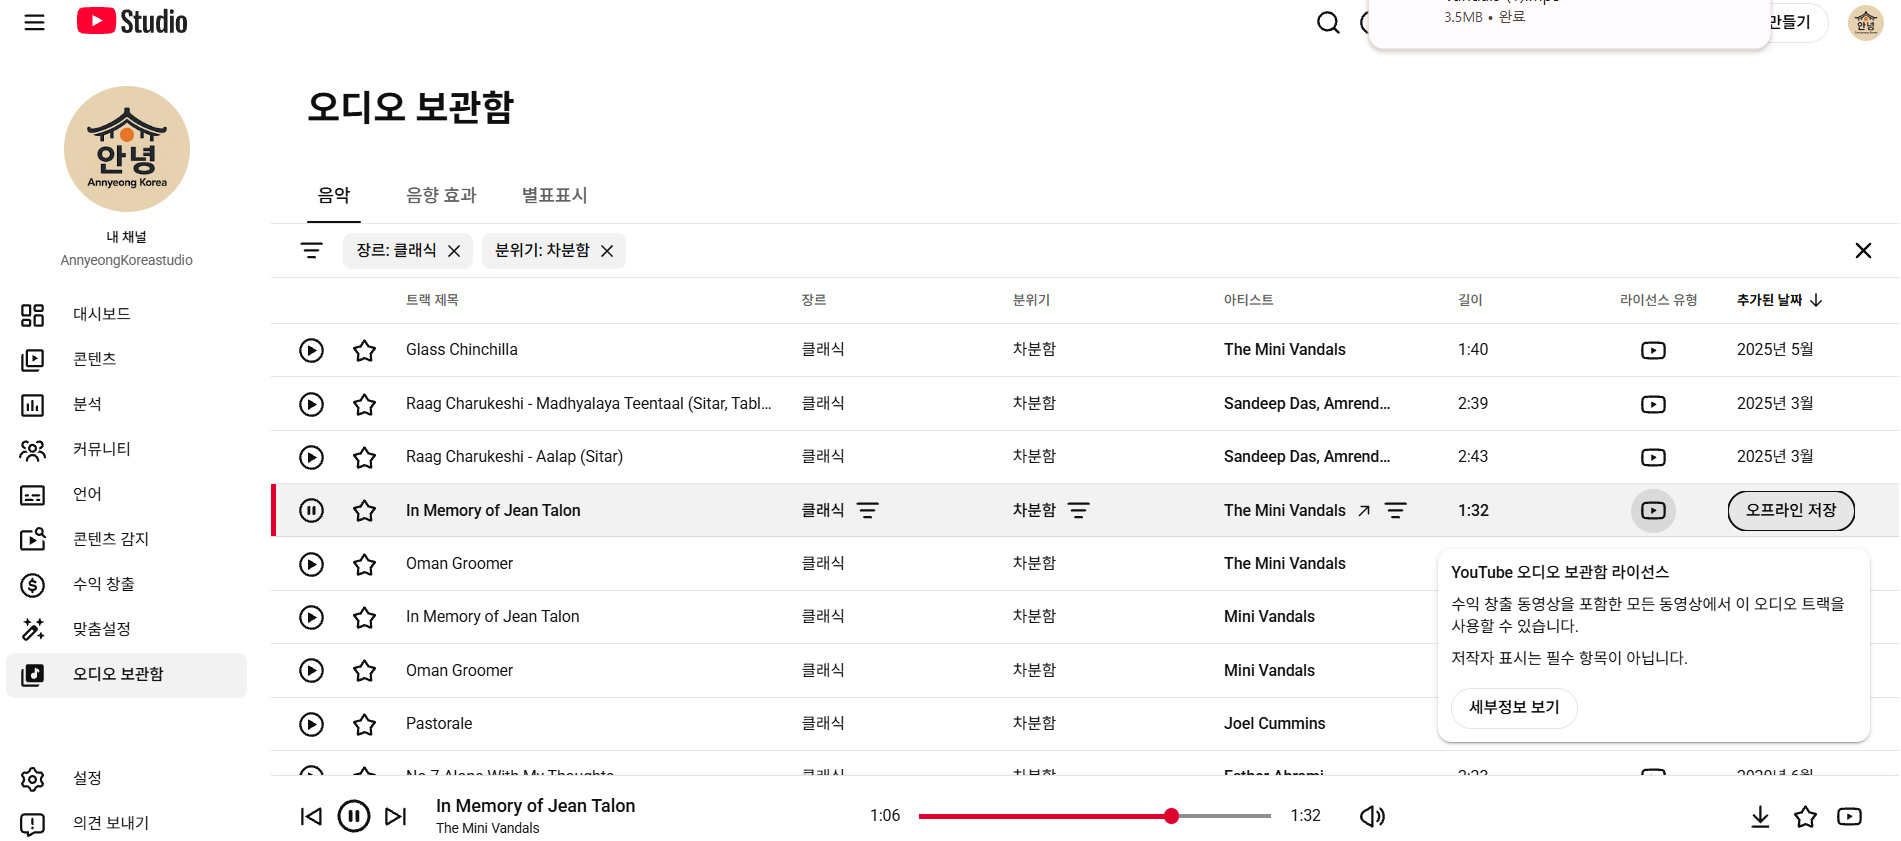Switch to the 음향 효과 tab
This screenshot has height=841, width=1901.
click(x=441, y=195)
